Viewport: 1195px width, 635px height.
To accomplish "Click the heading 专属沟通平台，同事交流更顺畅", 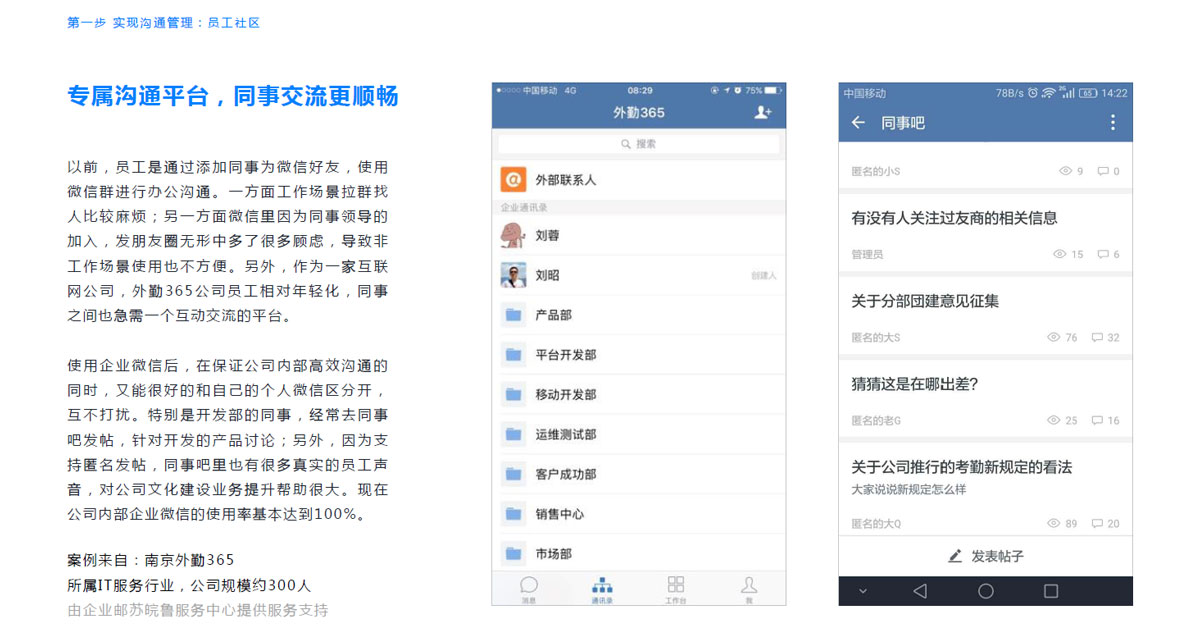I will pos(232,96).
